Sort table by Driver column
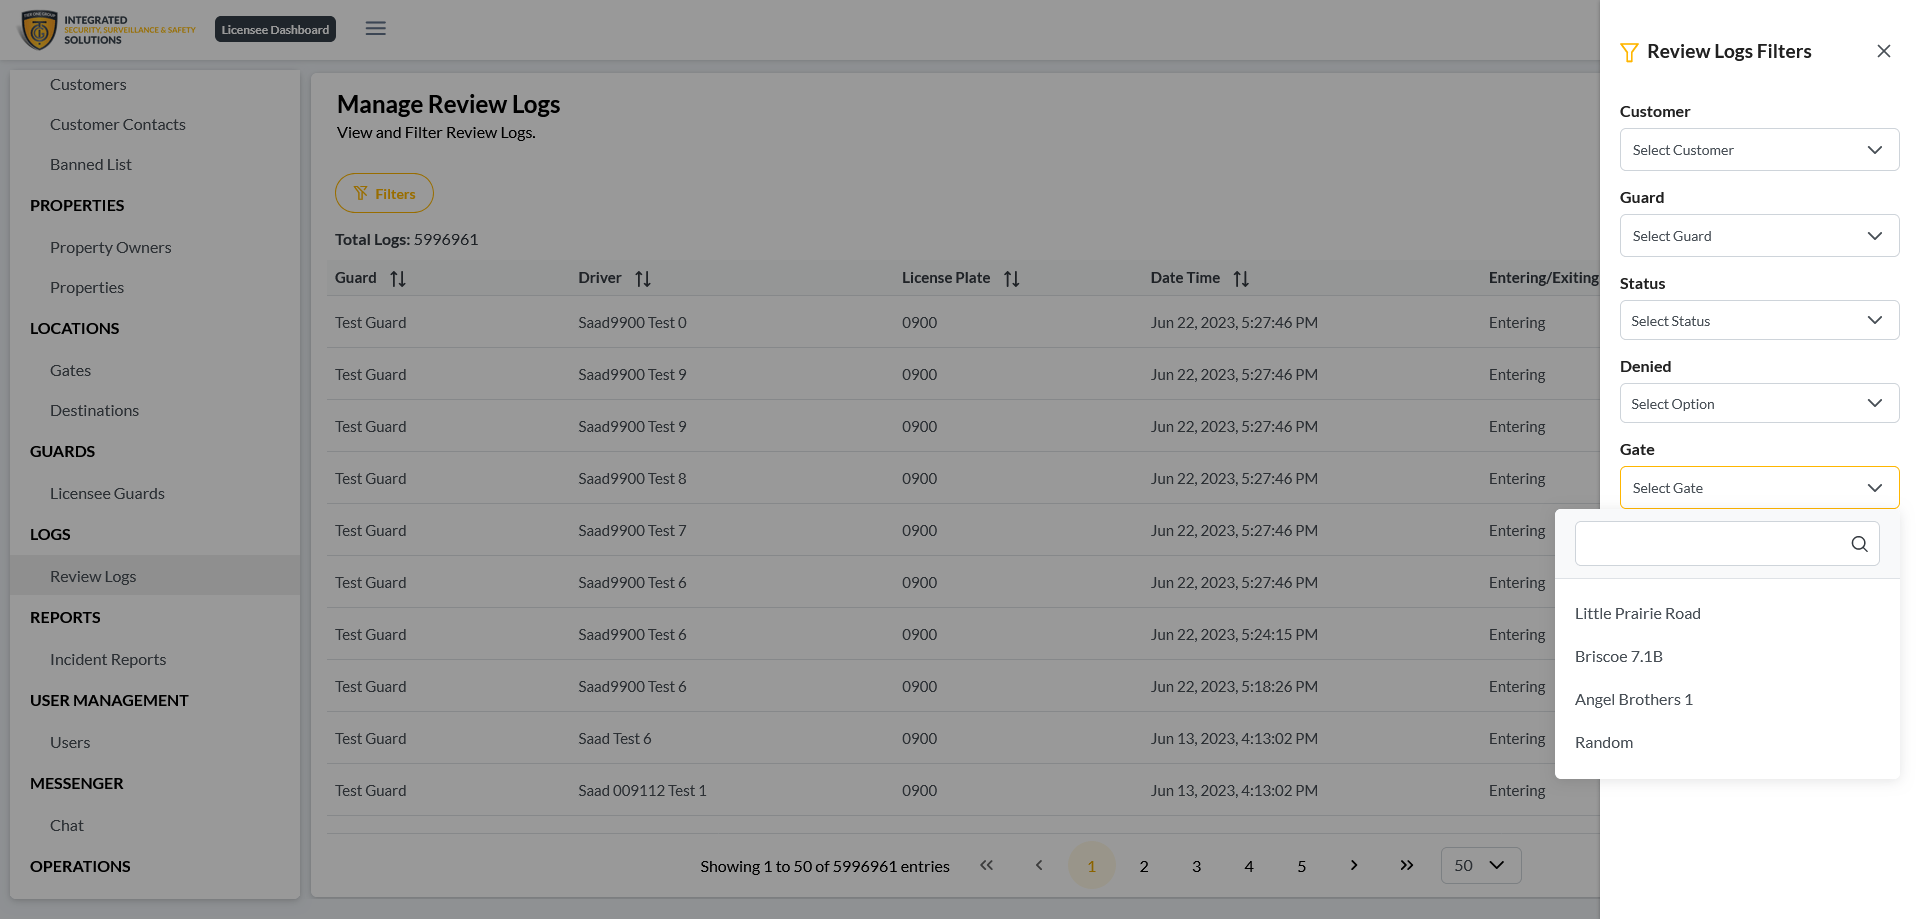The height and width of the screenshot is (919, 1920). (643, 279)
